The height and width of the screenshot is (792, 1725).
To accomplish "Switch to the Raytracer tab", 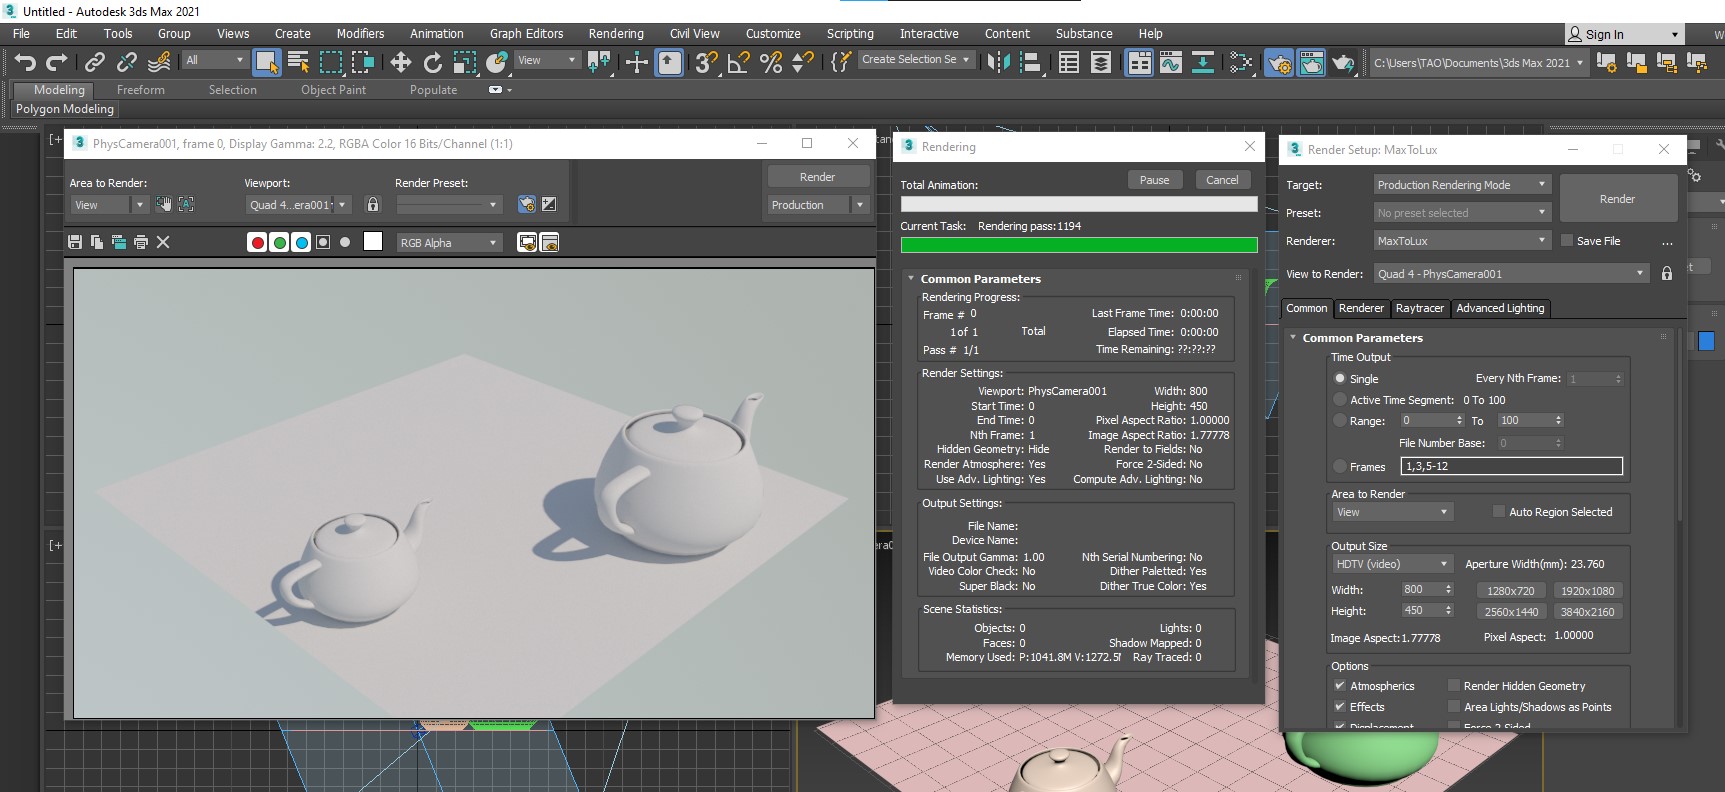I will [x=1419, y=308].
